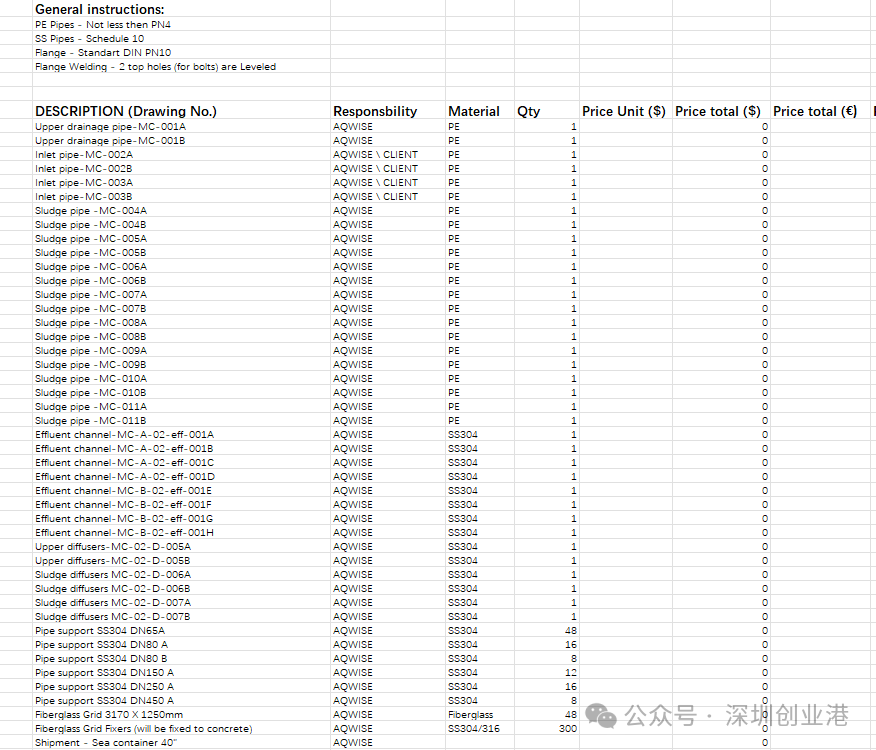Select 'Pipe support SS304 DN65A' cell
This screenshot has width=876, height=750.
click(181, 630)
